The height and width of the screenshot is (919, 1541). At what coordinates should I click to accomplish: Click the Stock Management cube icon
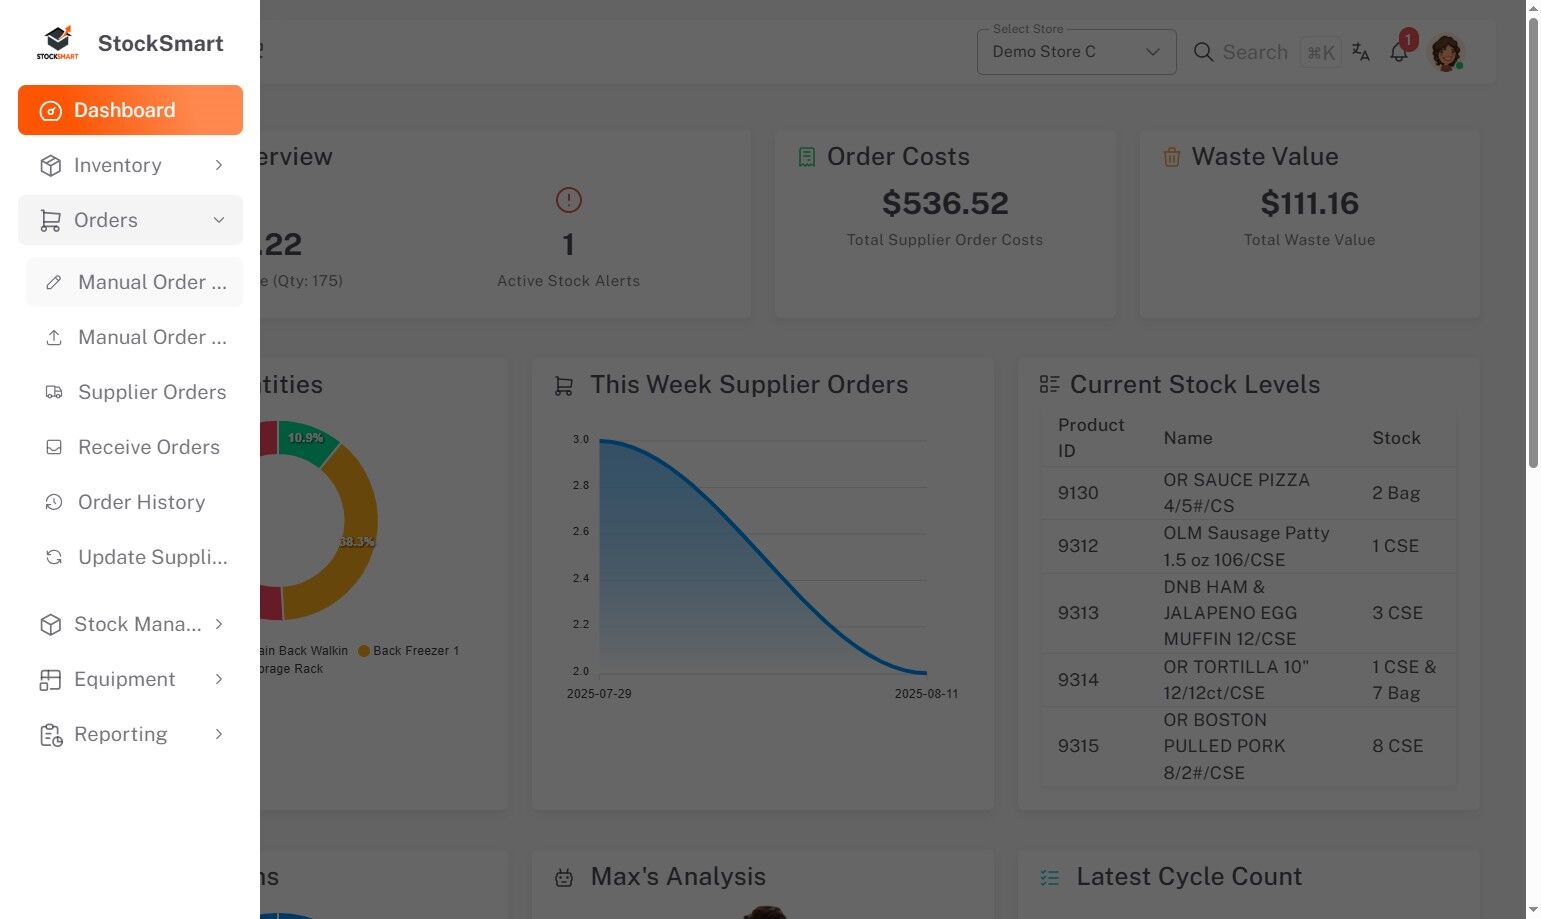[x=50, y=624]
